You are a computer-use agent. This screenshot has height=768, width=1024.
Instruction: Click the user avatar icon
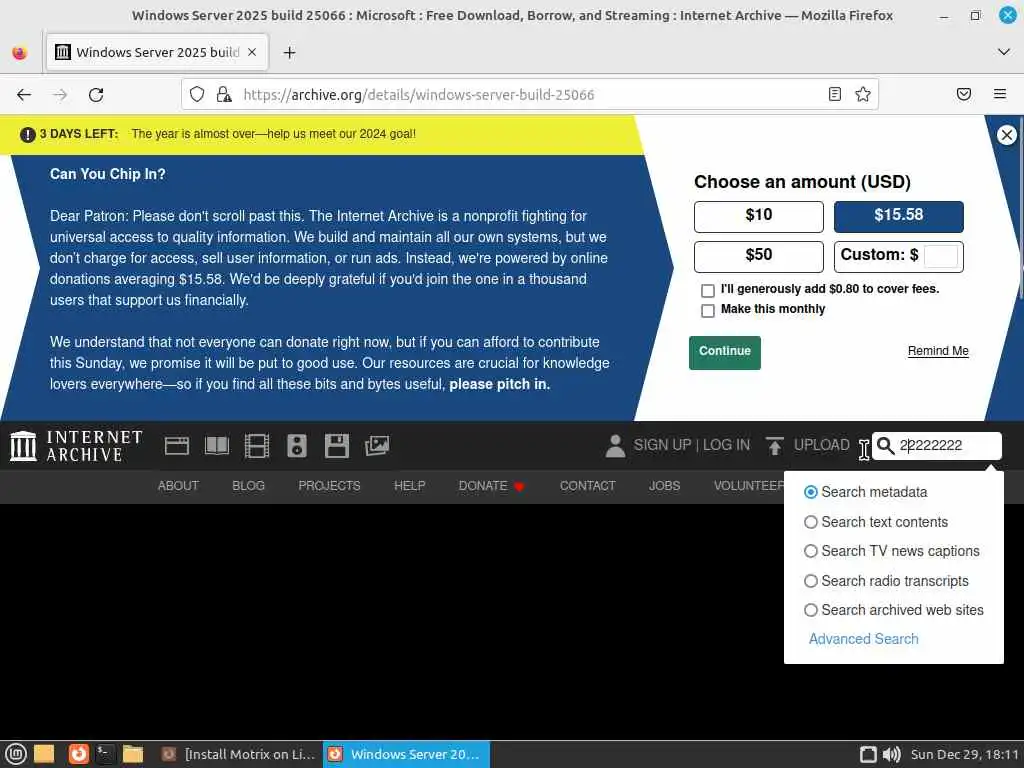point(615,446)
